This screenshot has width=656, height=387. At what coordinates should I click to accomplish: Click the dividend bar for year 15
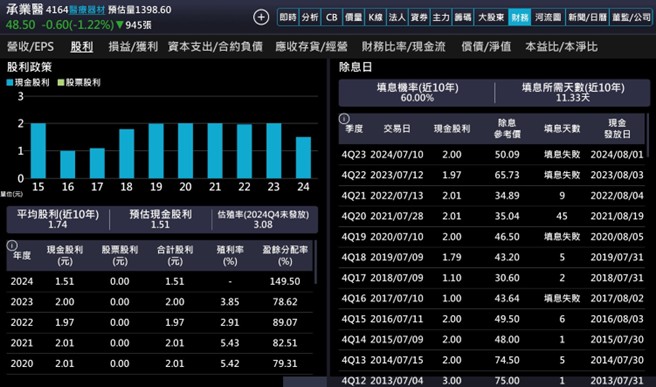tap(38, 151)
